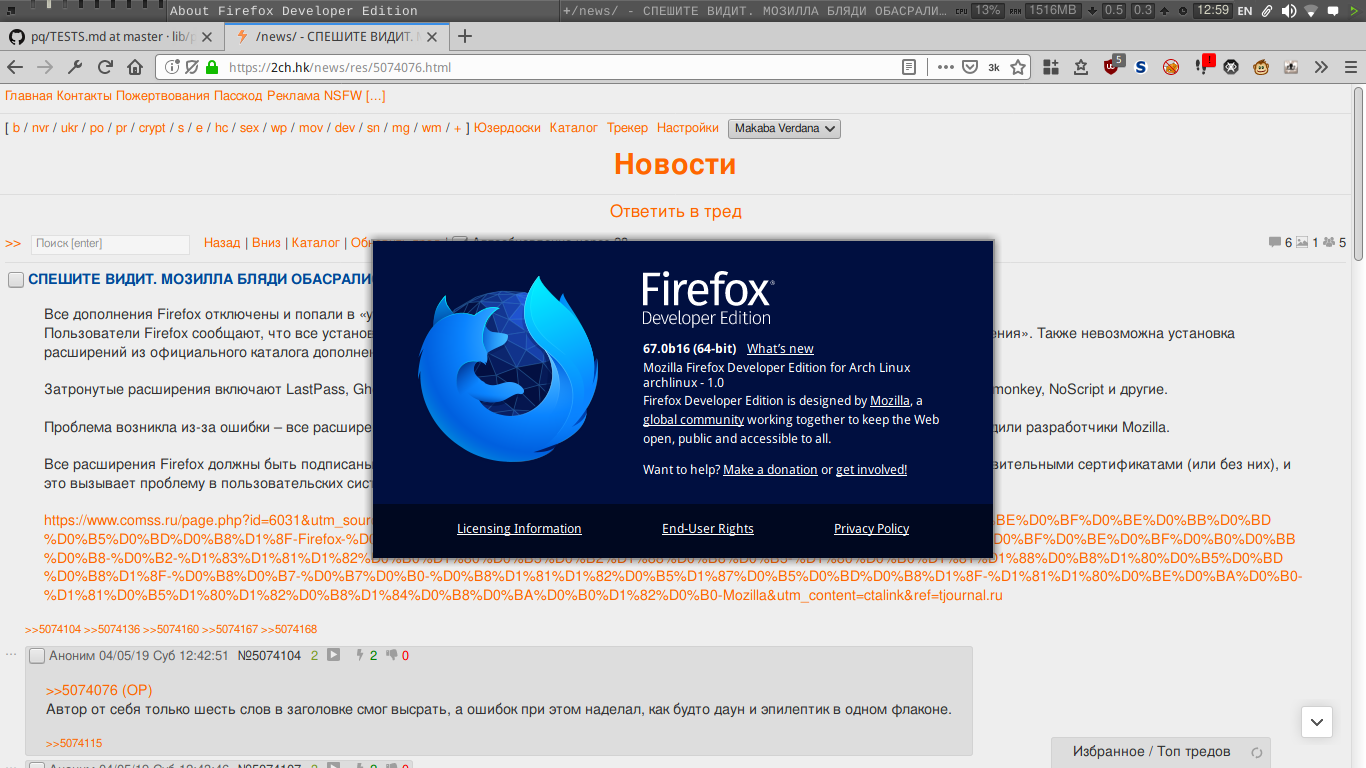
Task: Show site information icon in address bar
Action: click(171, 67)
